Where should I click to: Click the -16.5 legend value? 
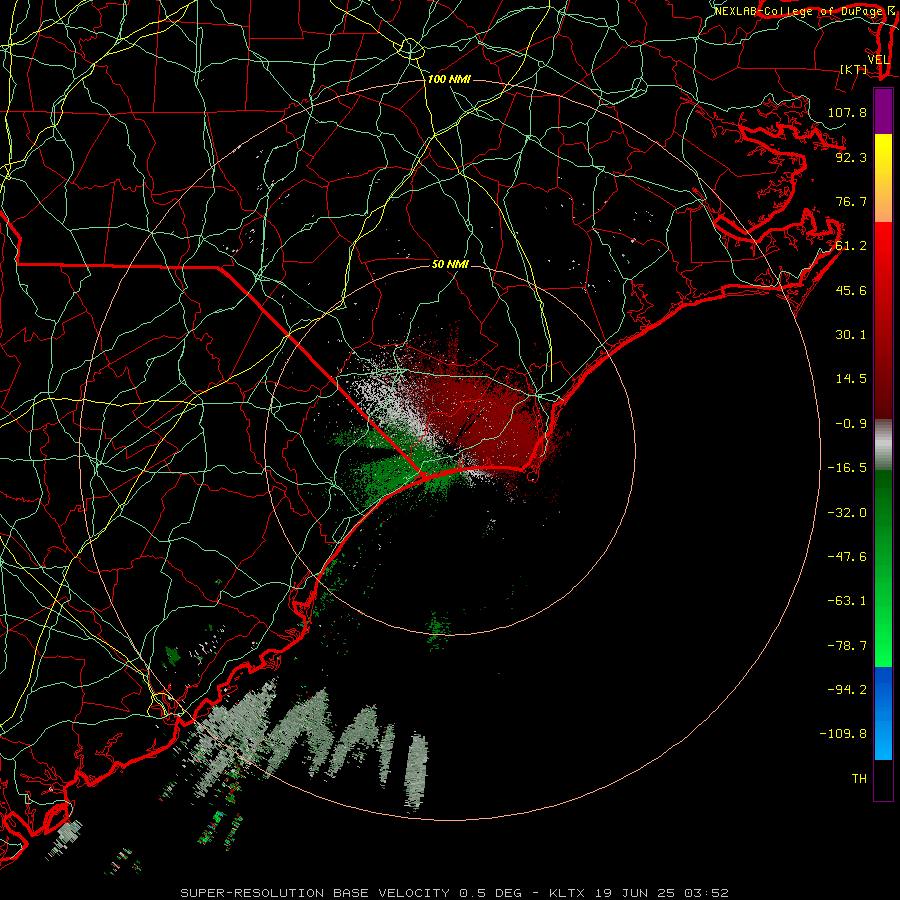click(x=847, y=468)
